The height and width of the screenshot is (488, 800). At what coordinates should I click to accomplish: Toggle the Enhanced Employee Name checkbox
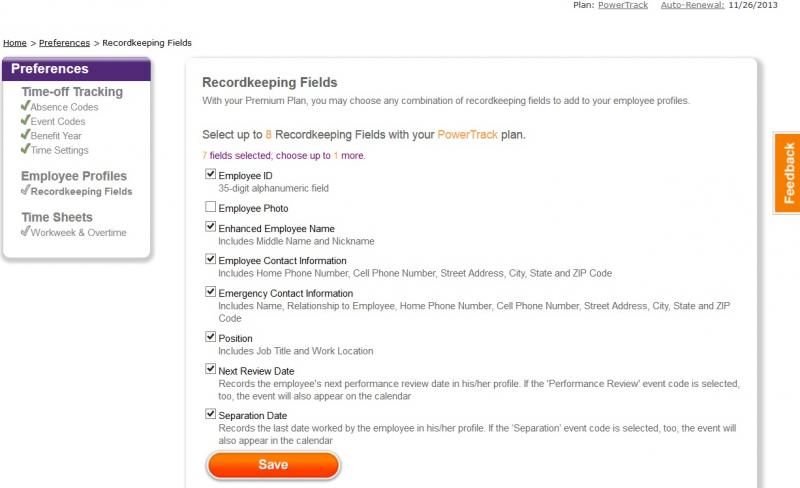[210, 227]
